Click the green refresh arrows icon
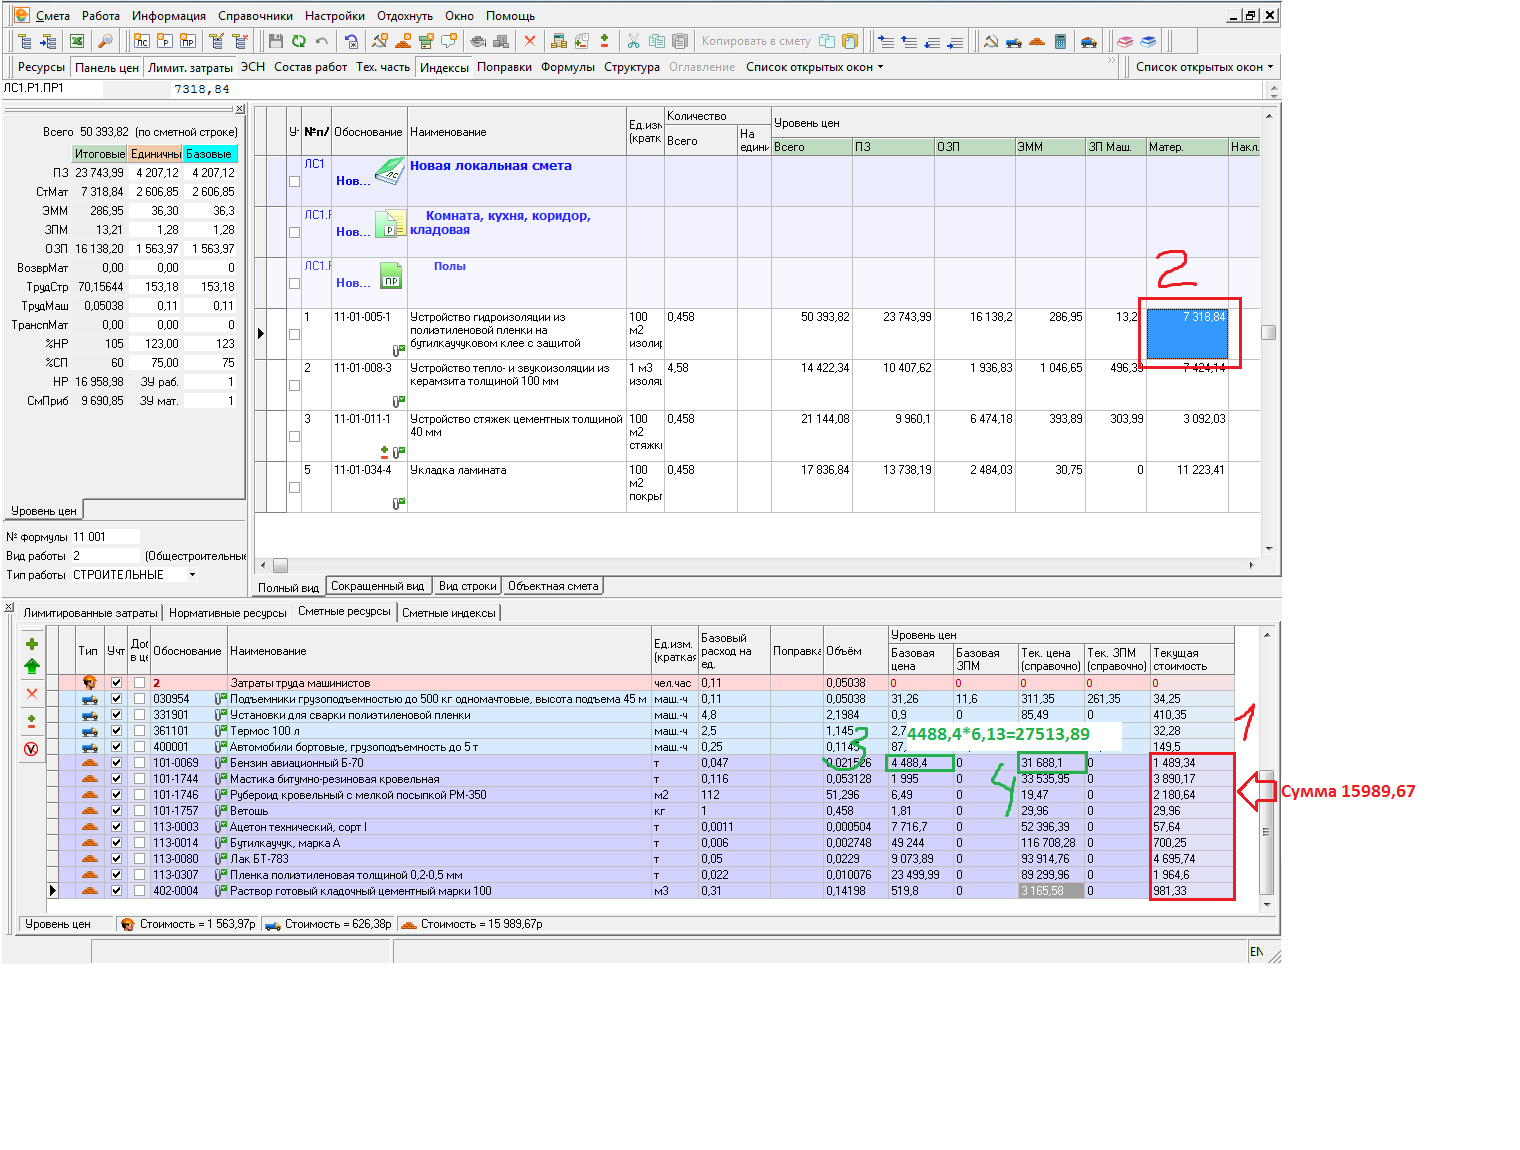The image size is (1520, 1150). pos(298,41)
